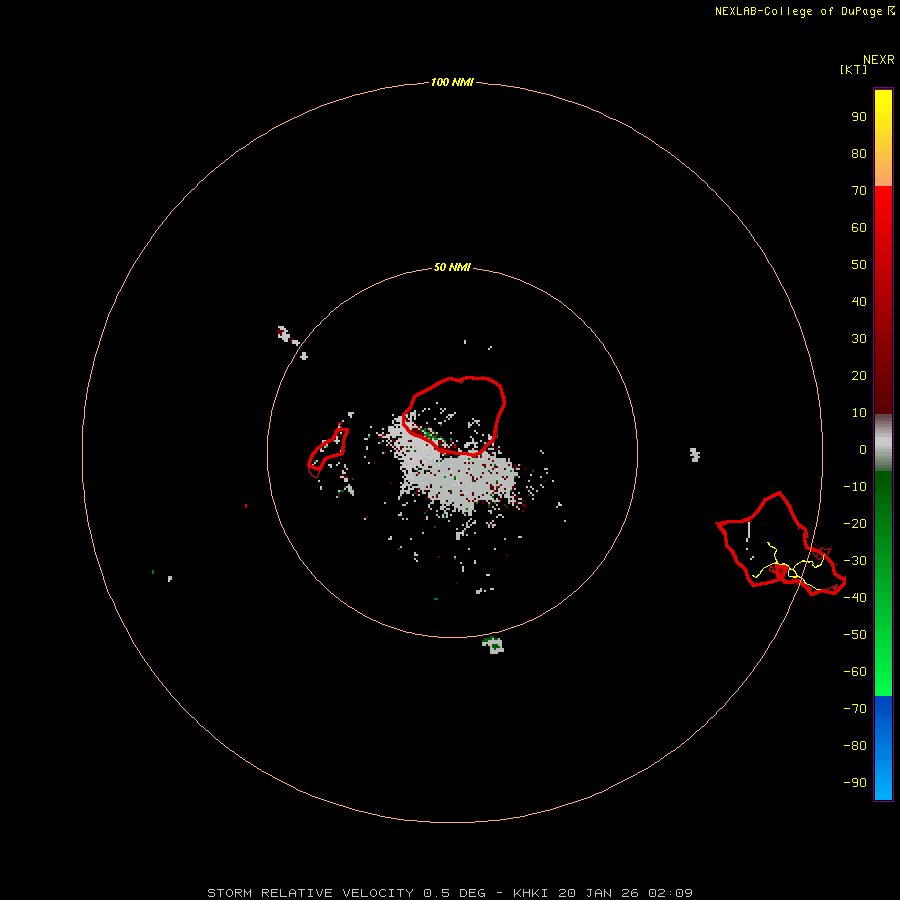This screenshot has width=900, height=900.
Task: Click the green-gray echo just below the 50 NMI ring
Action: [x=493, y=645]
